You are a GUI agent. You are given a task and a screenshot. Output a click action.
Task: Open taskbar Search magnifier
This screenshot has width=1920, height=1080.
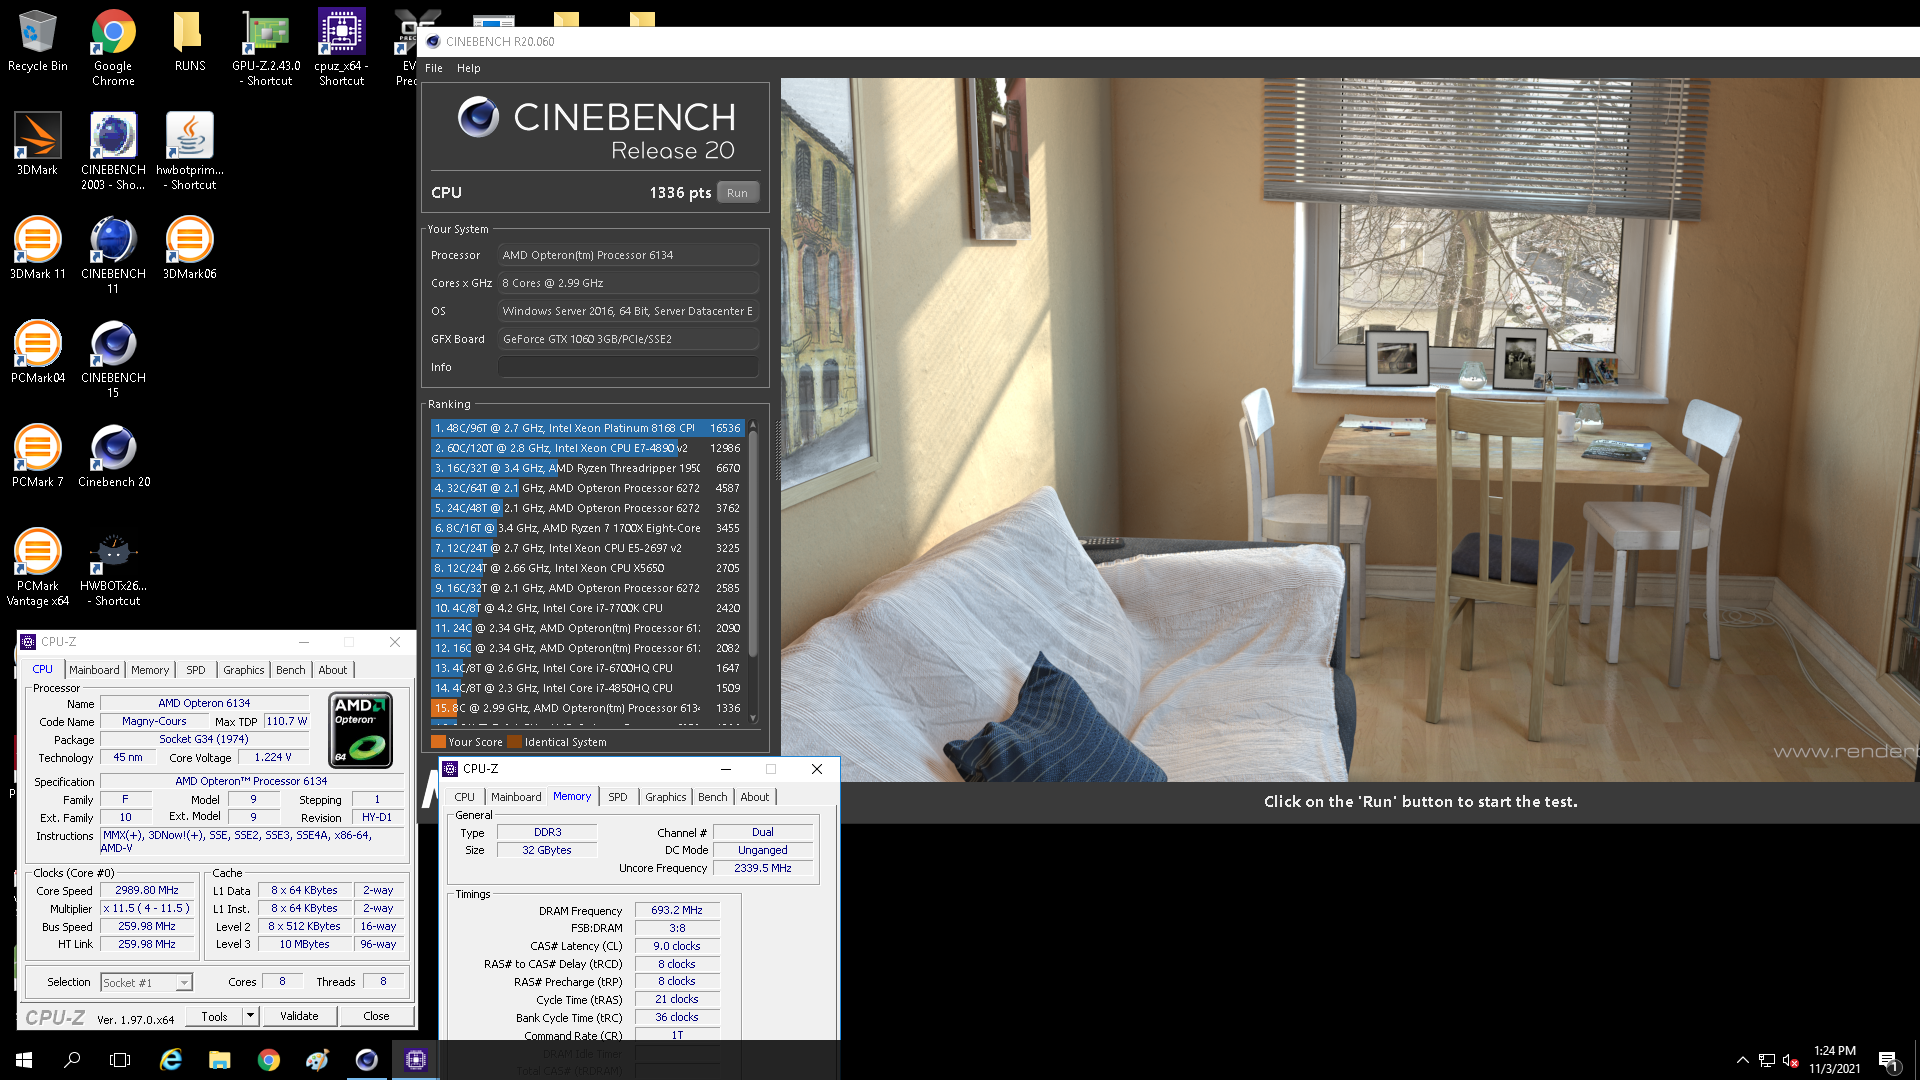tap(72, 1060)
